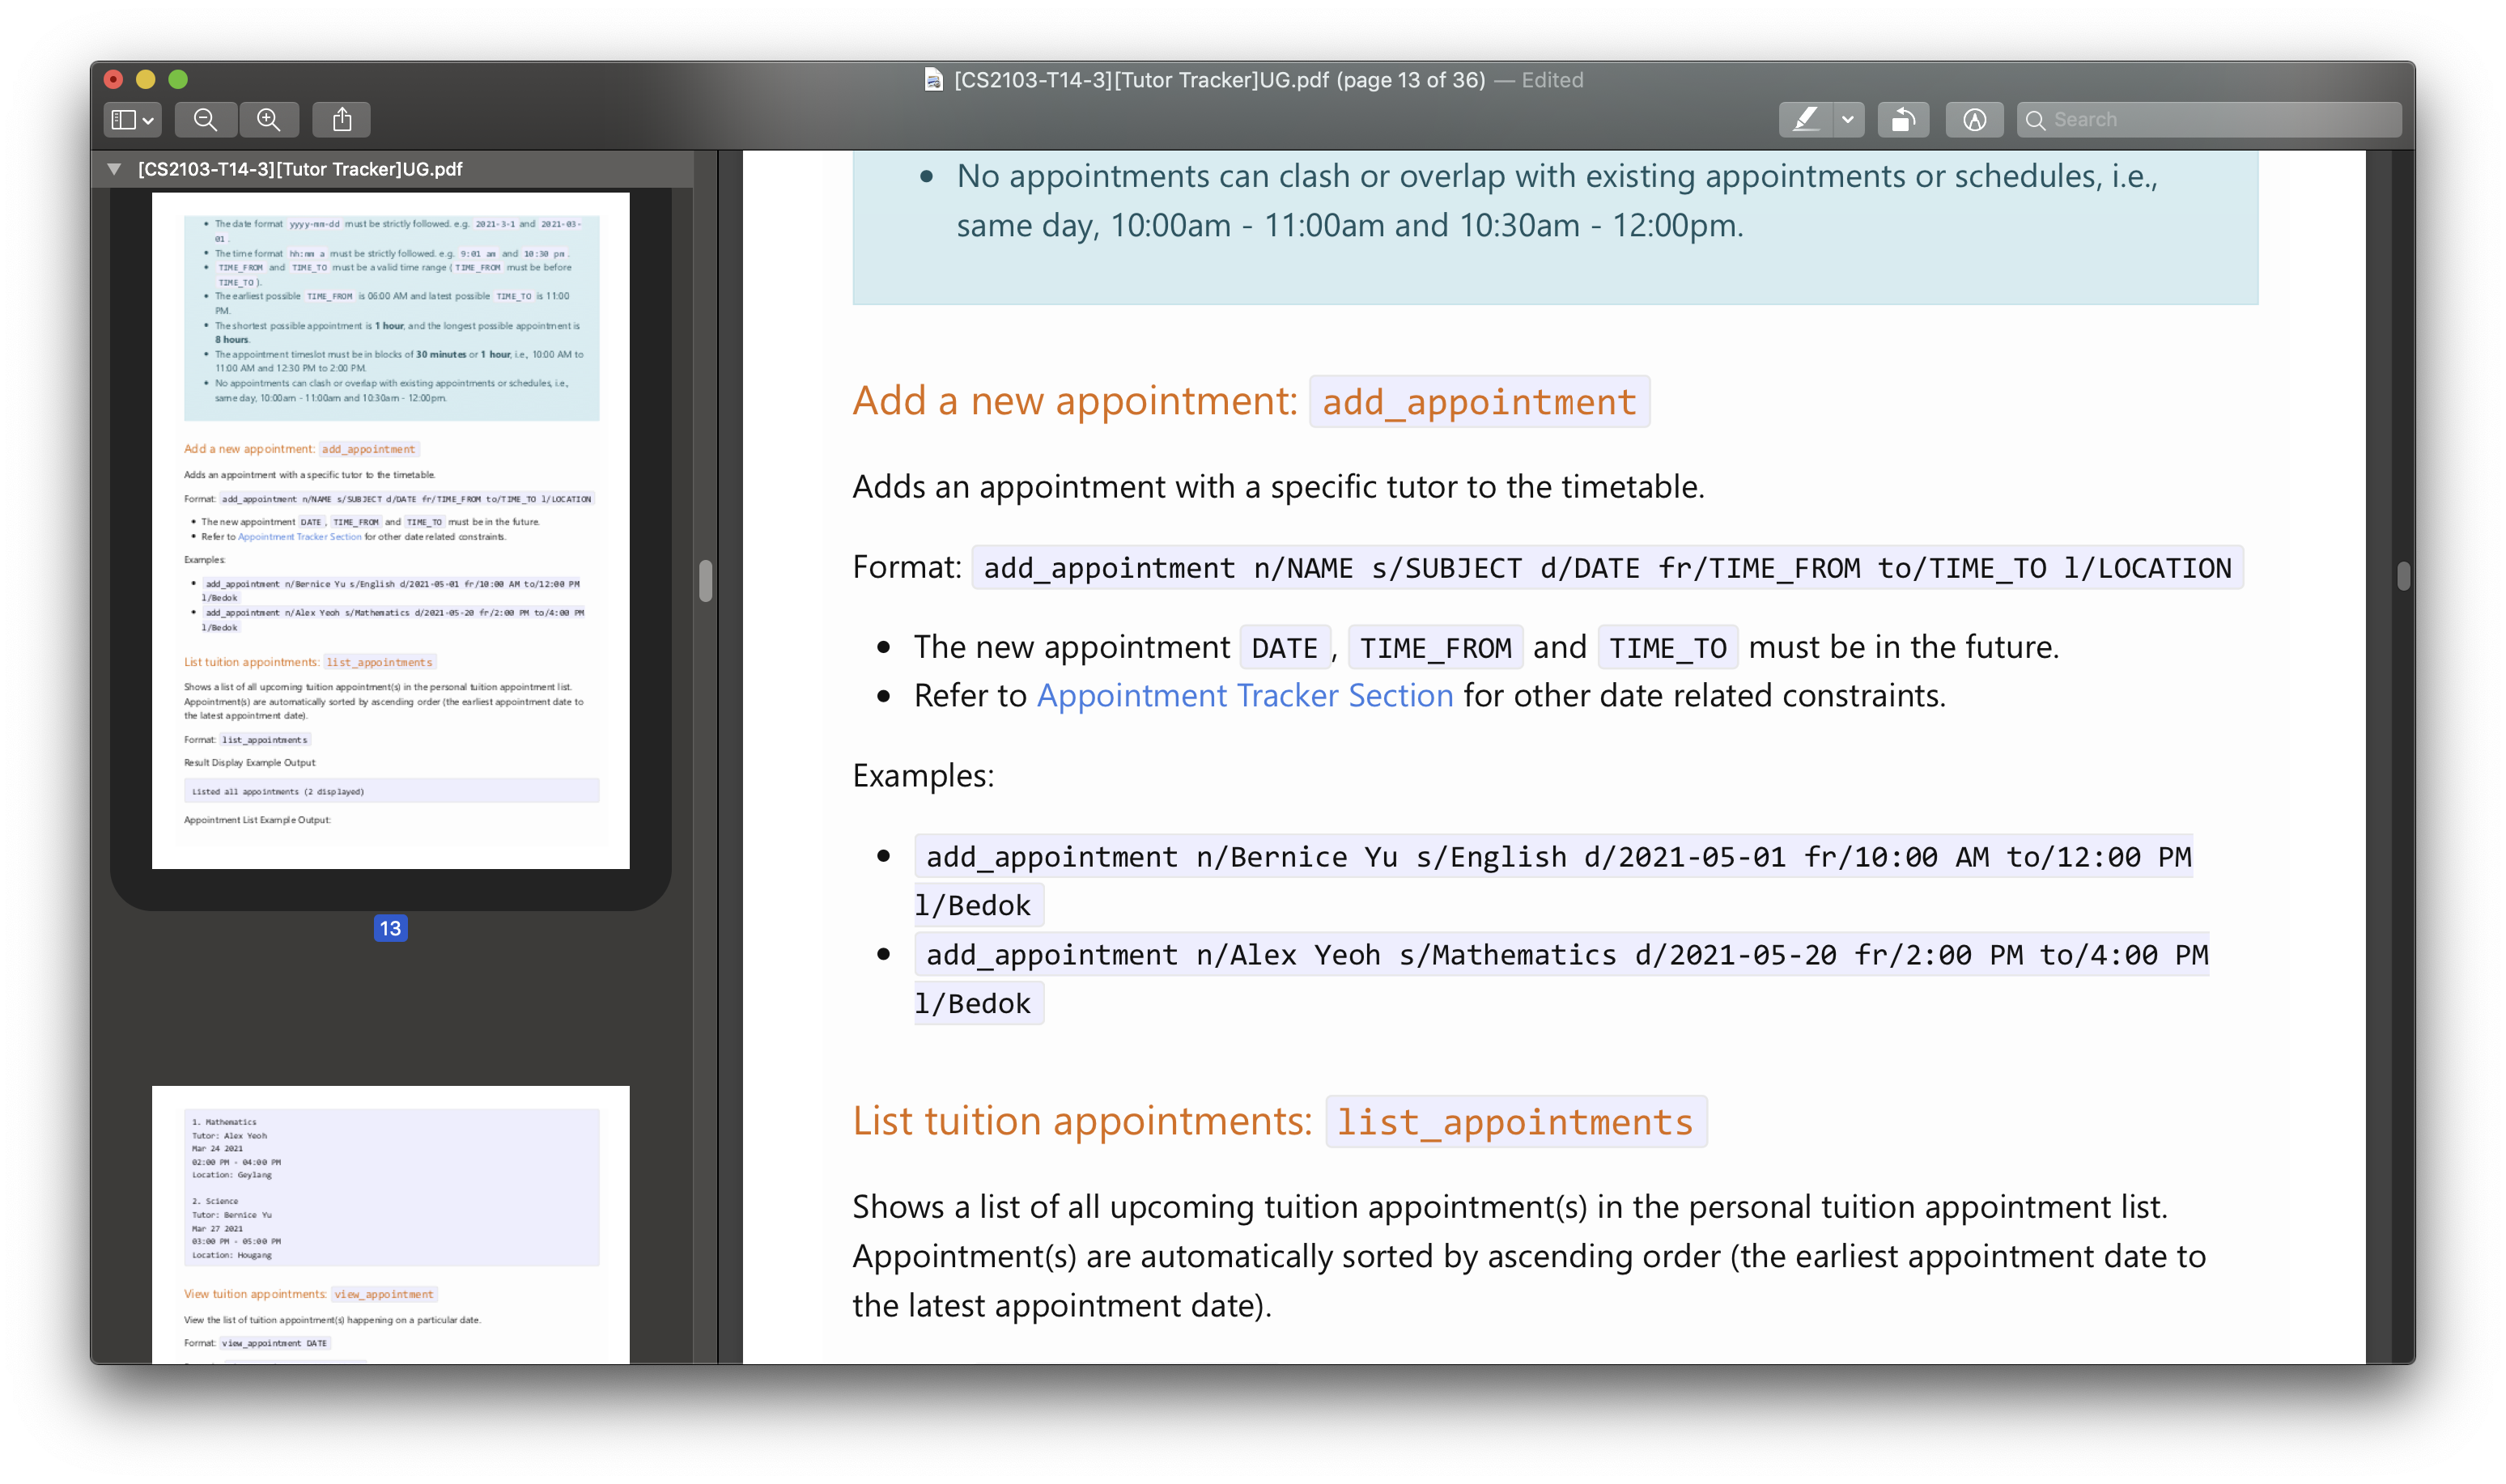Click the sidebar scrollbar handle
Viewport: 2506px width, 1484px height.
point(705,580)
